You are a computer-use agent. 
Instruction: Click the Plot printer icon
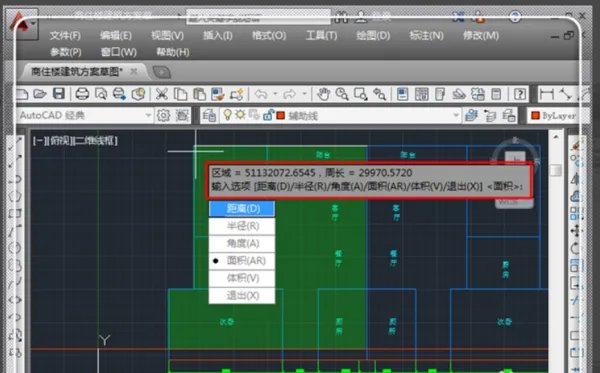[82, 94]
